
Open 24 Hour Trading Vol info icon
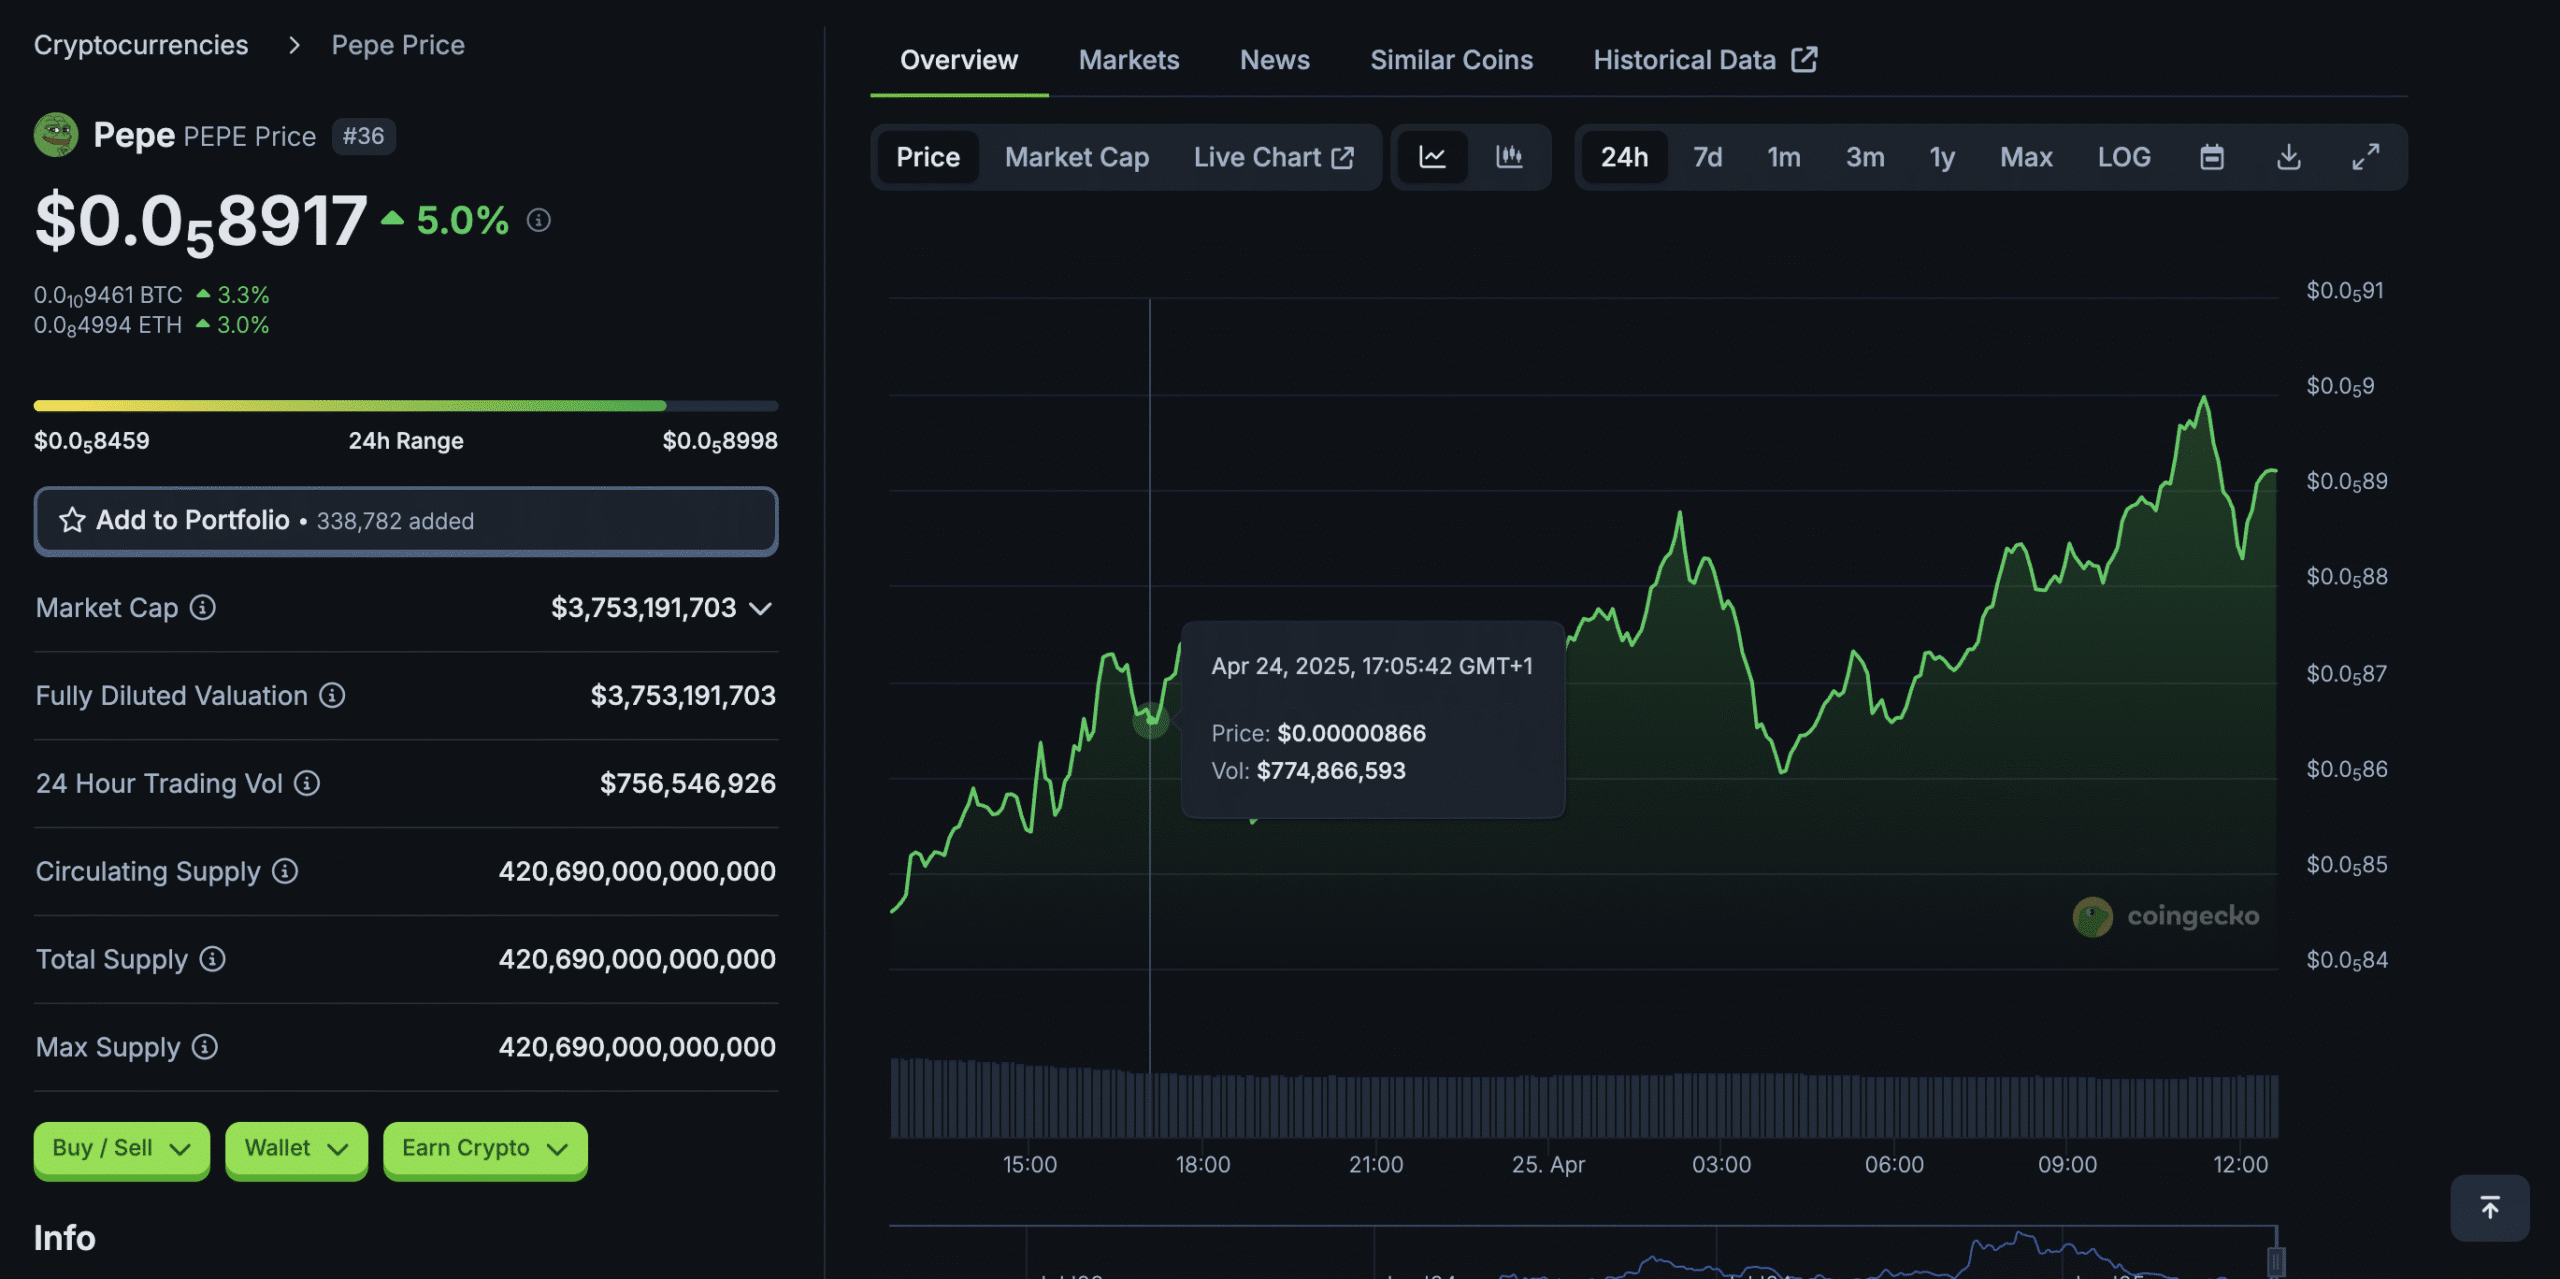coord(307,783)
